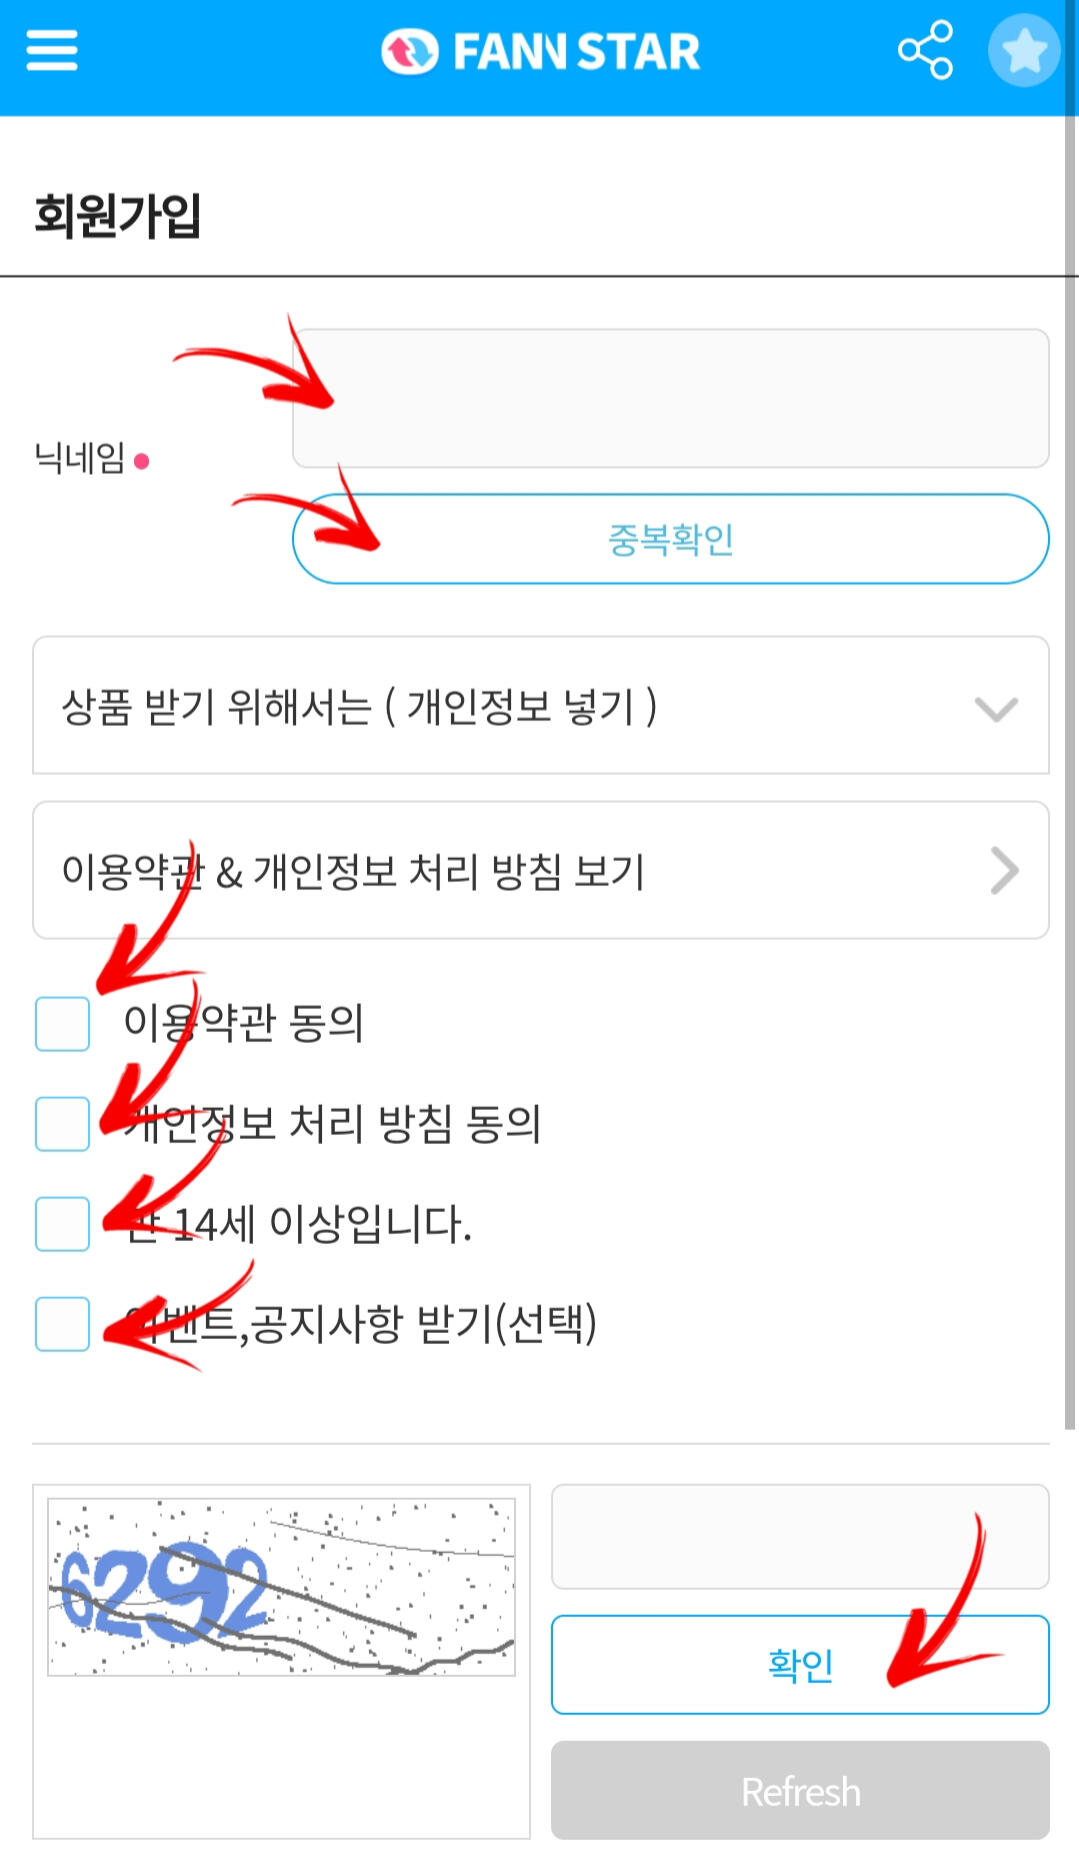Viewport: 1079px width, 1861px height.
Task: Tap the share icon in header
Action: [x=925, y=50]
